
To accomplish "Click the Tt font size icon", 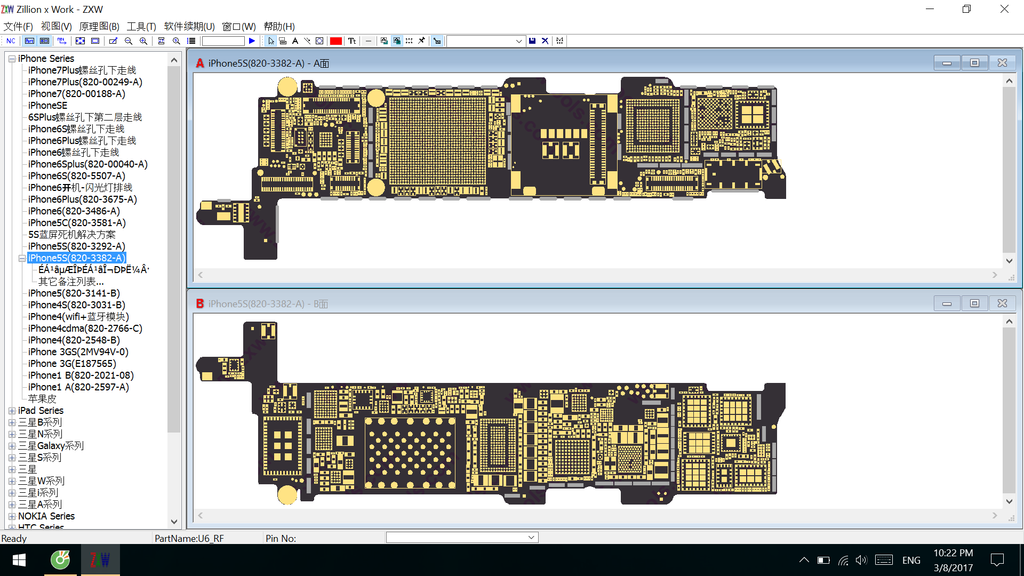I will [352, 40].
